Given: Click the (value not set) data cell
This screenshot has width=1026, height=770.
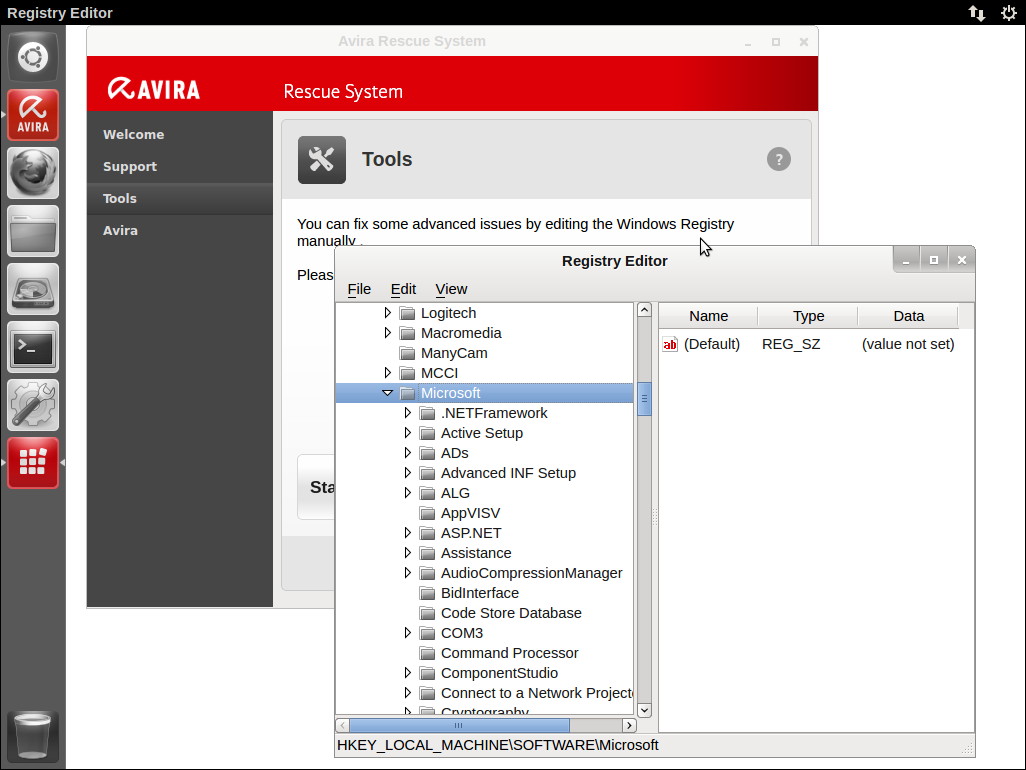Looking at the screenshot, I should 908,344.
